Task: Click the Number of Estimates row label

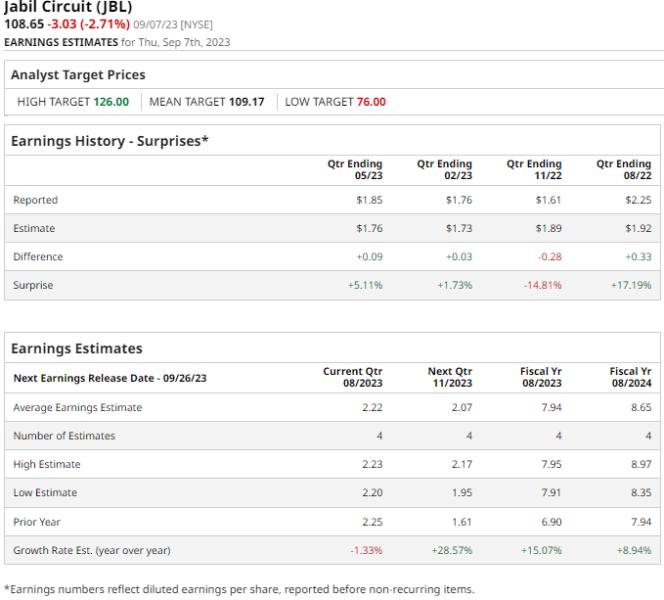Action: pos(64,436)
